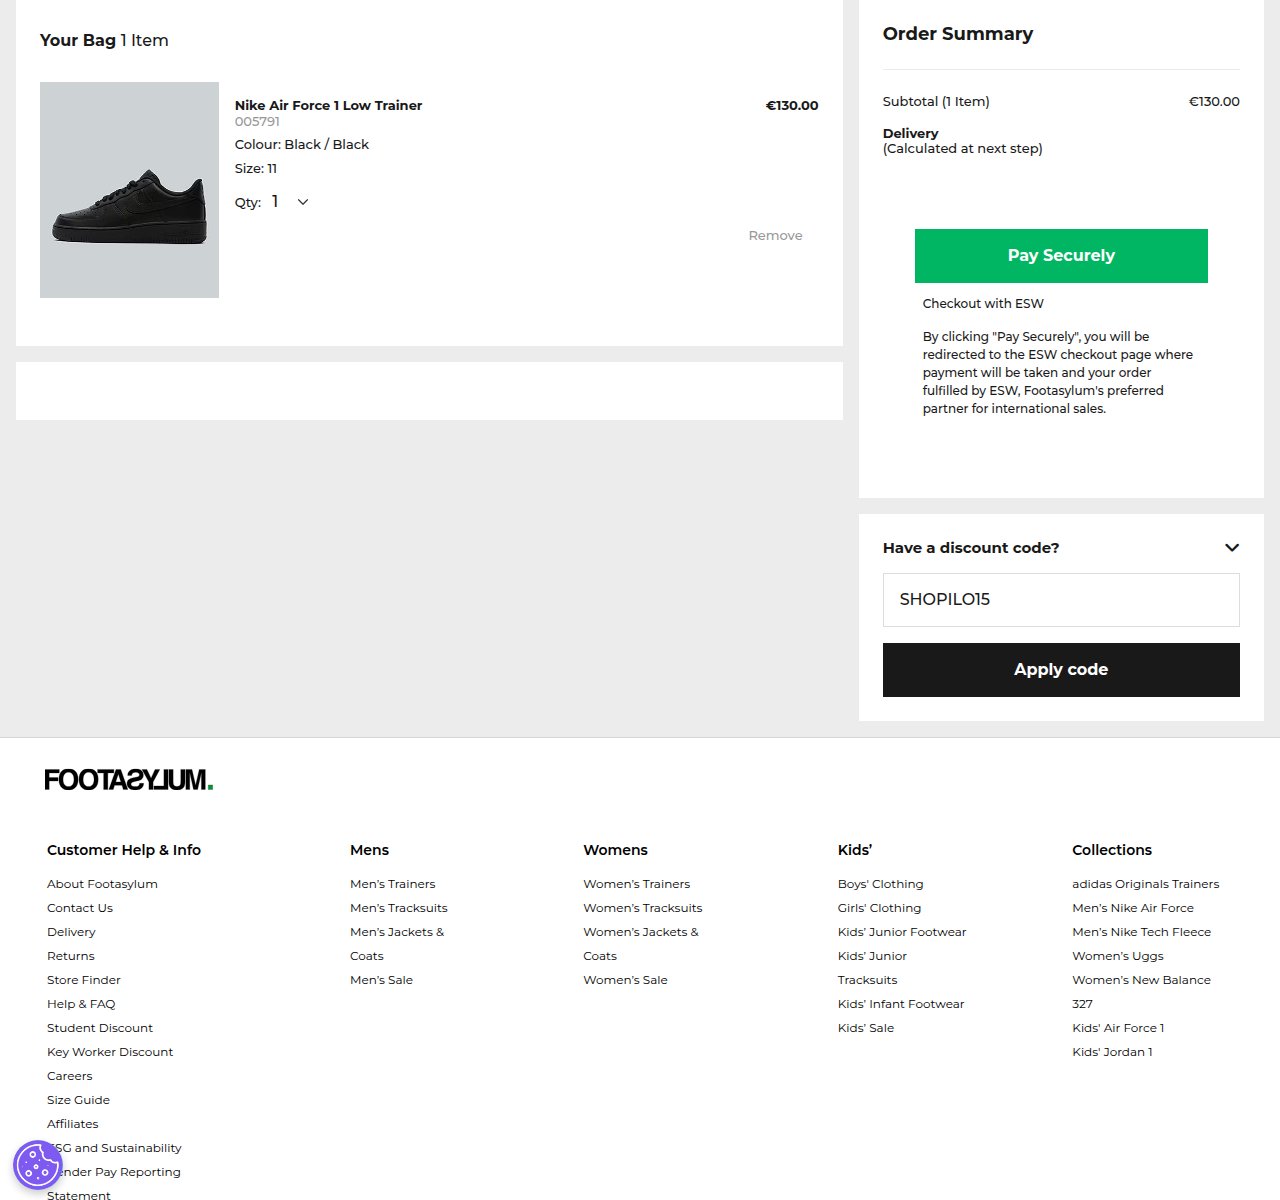
Task: Click the discount code input field
Action: coord(1061,600)
